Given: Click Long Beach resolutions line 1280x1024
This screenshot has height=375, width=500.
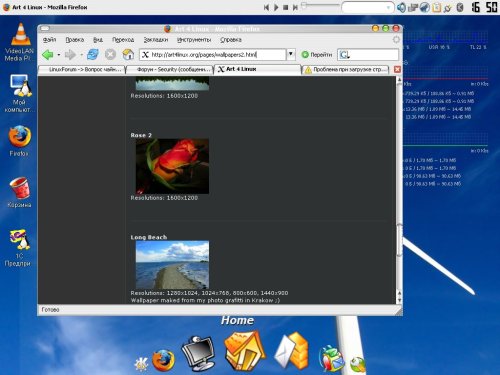Looking at the screenshot, I should (x=209, y=293).
